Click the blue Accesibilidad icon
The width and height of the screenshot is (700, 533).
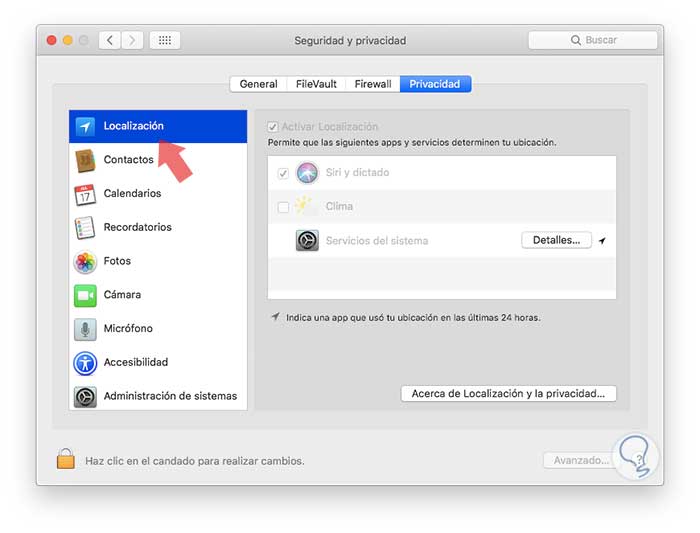[85, 363]
